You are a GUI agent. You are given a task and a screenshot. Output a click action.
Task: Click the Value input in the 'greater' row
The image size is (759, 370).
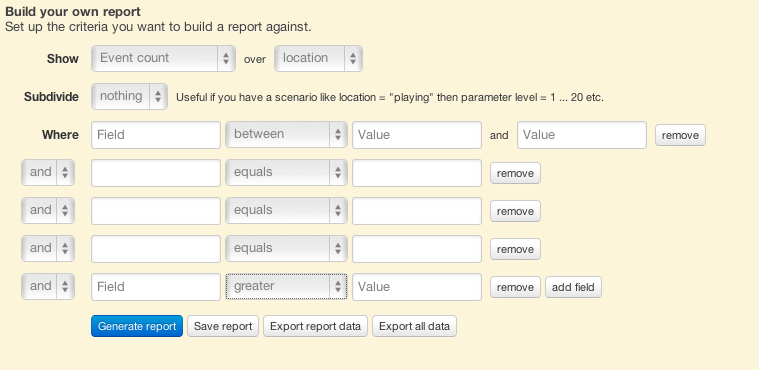click(x=417, y=287)
